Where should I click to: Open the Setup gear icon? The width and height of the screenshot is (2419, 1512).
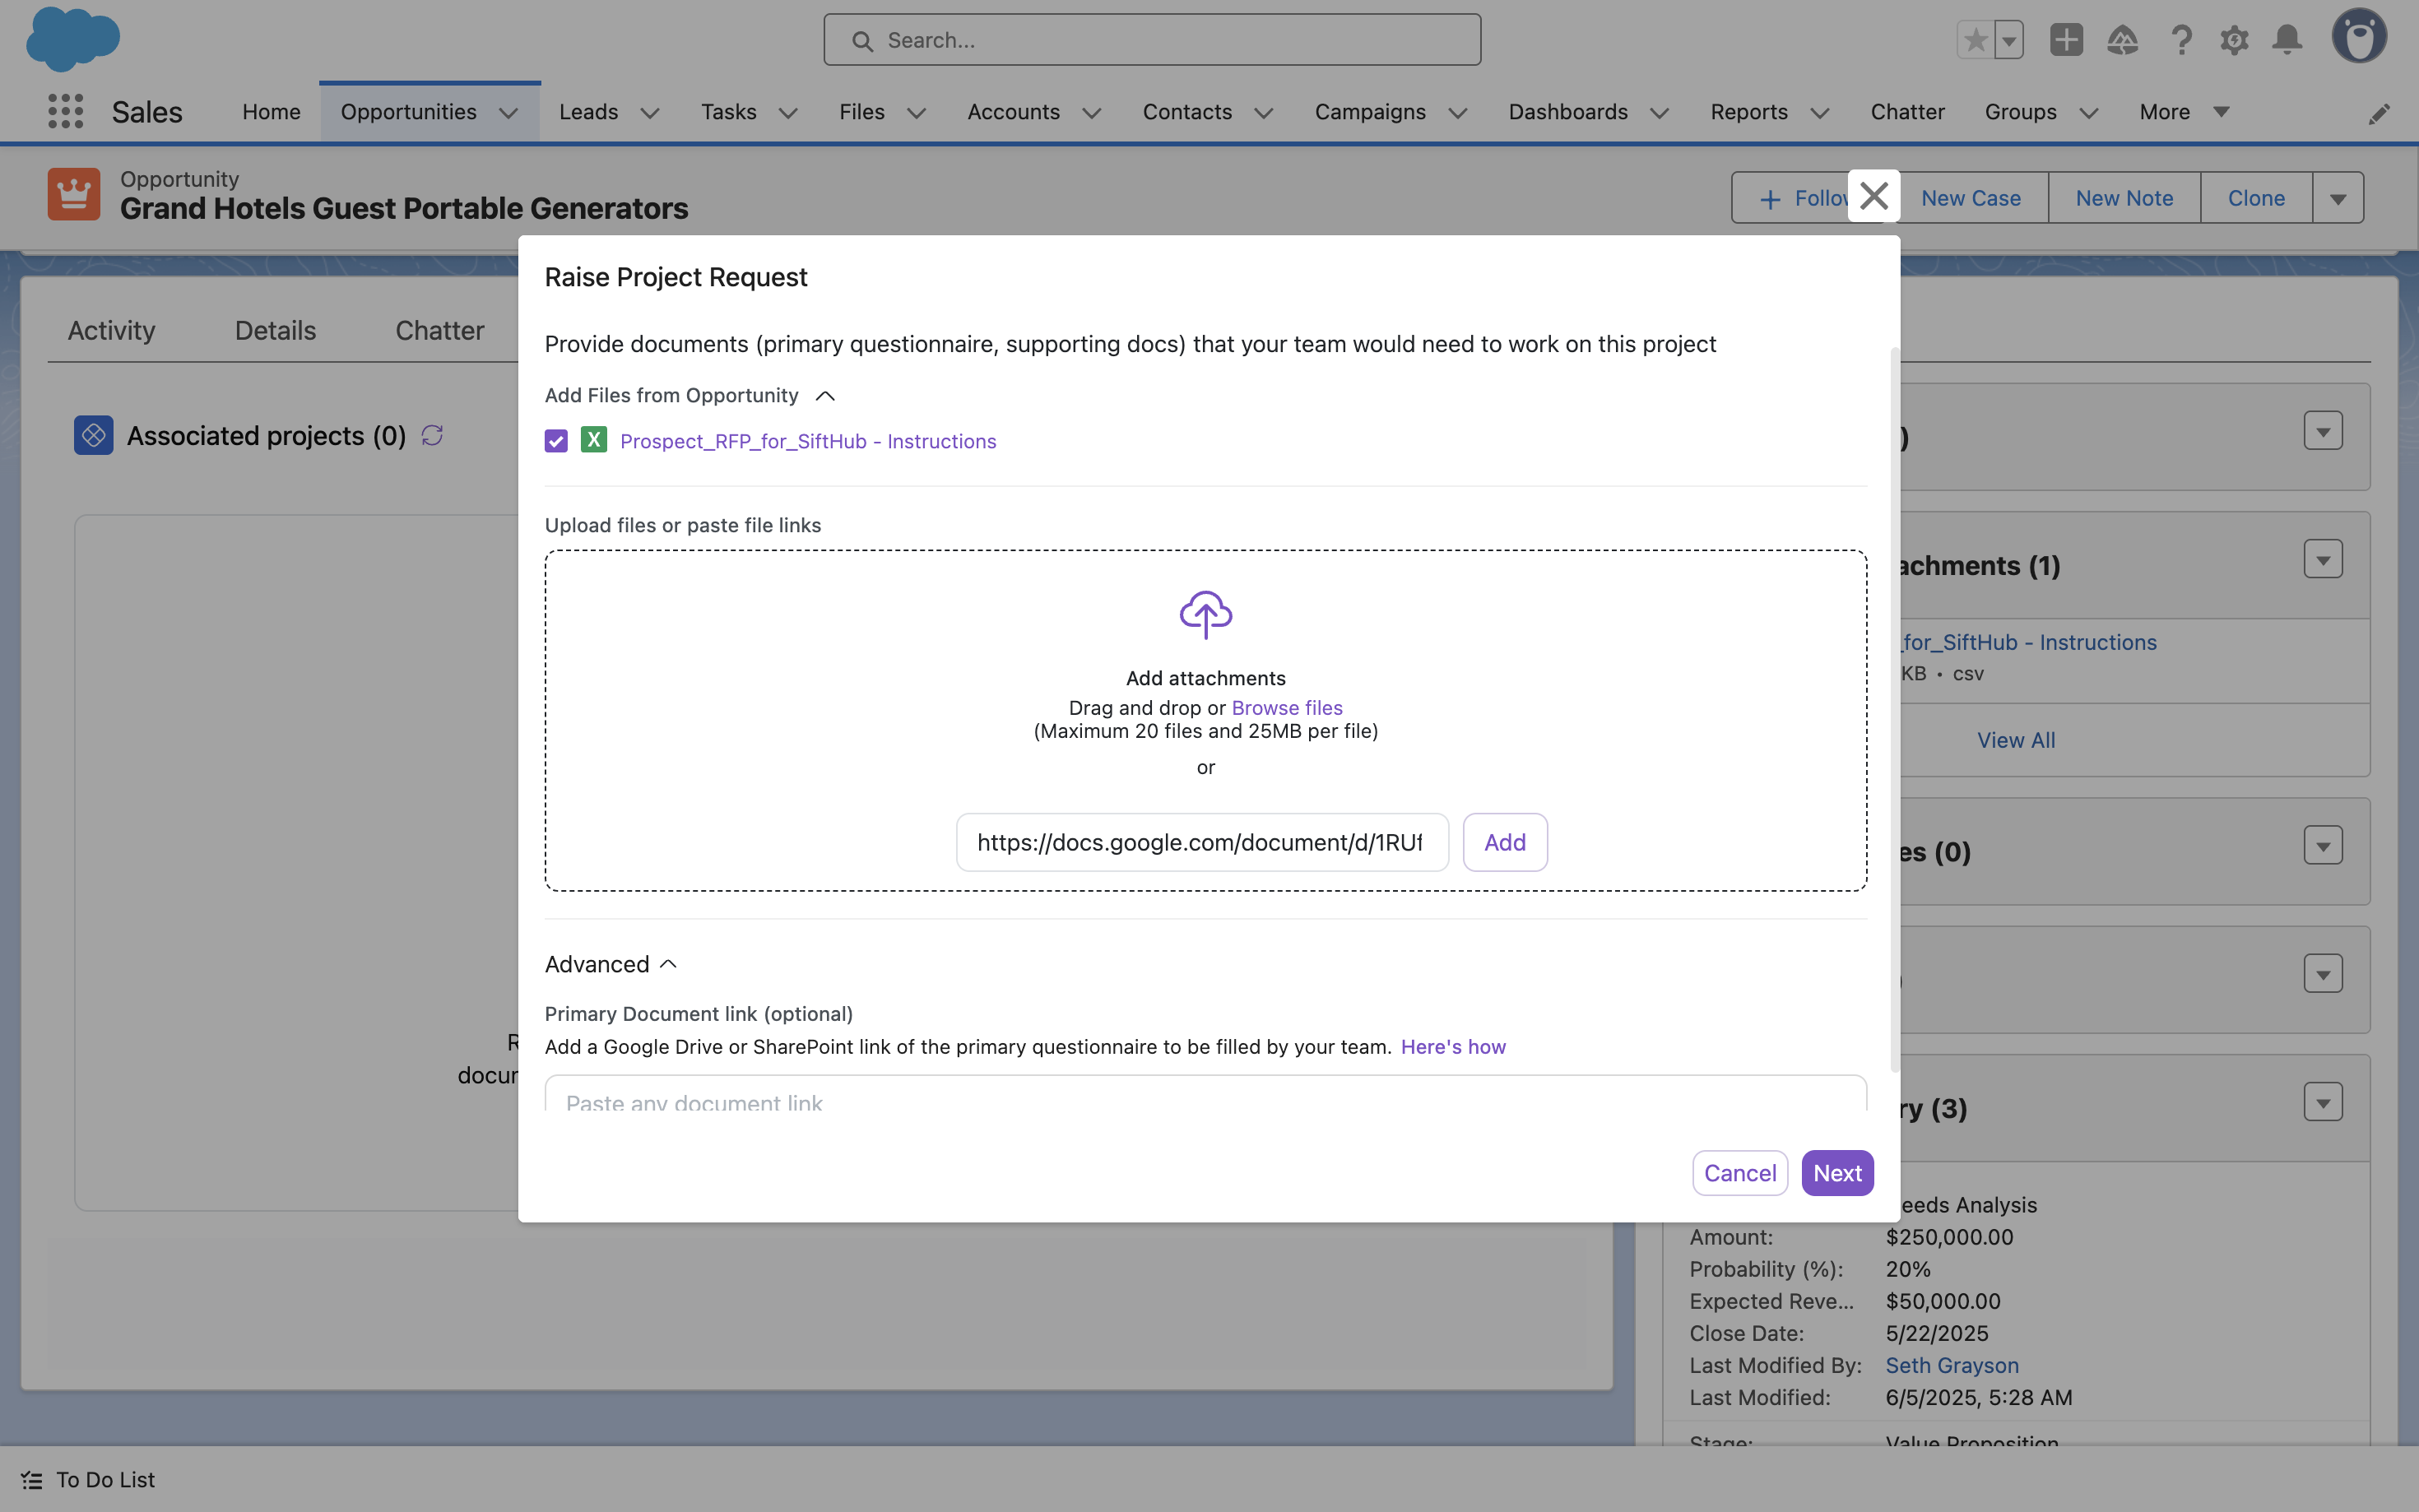(2233, 40)
